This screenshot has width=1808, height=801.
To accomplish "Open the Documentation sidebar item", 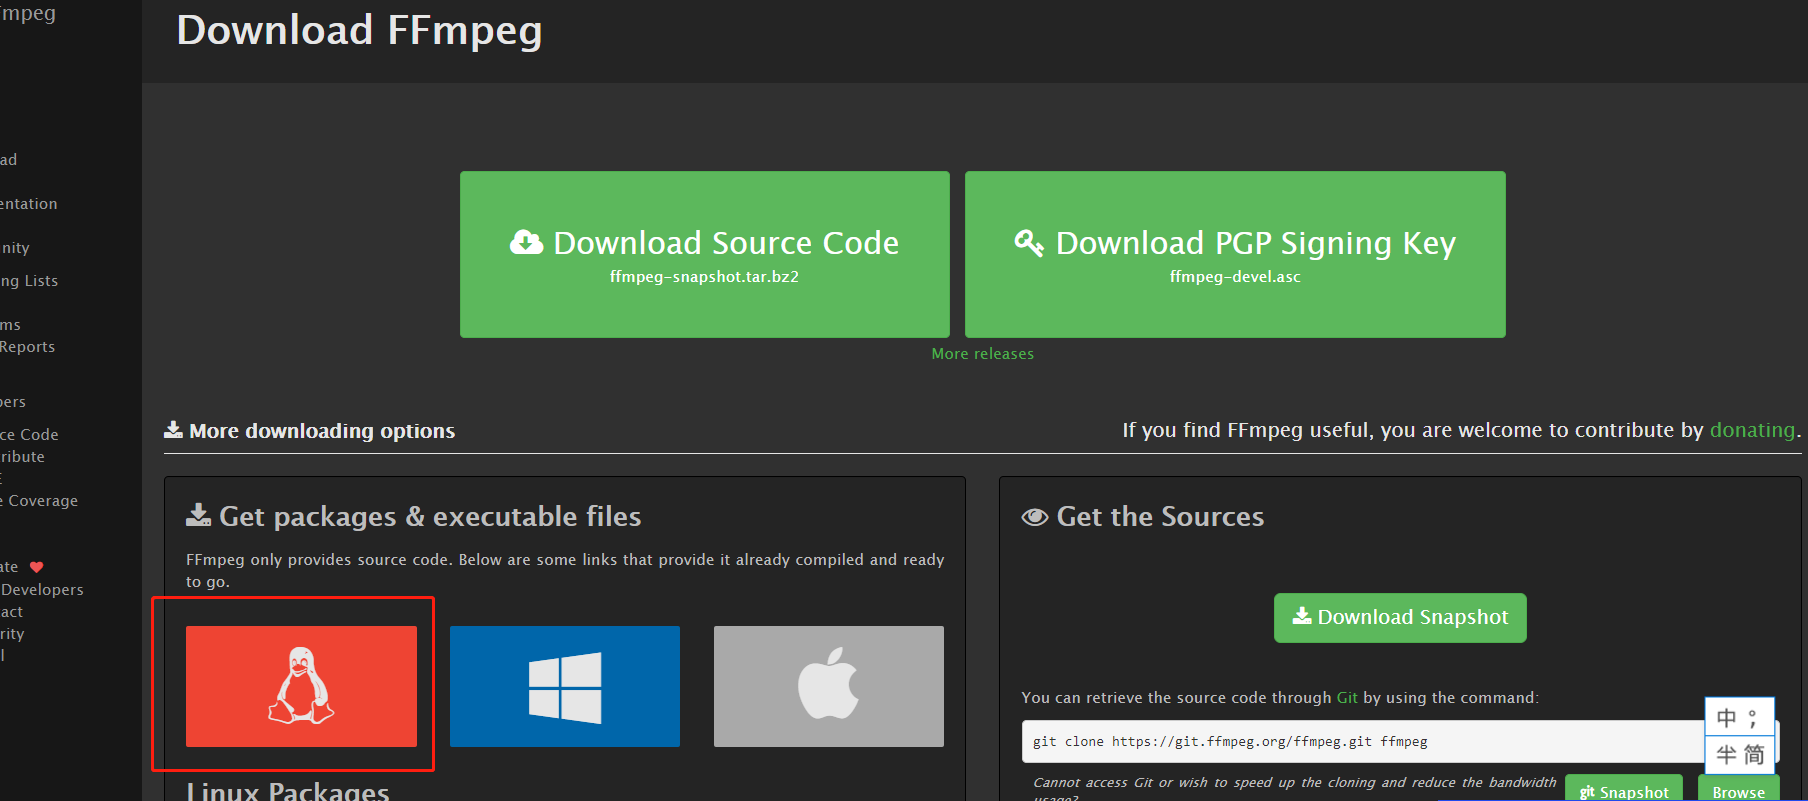I will click(x=29, y=204).
